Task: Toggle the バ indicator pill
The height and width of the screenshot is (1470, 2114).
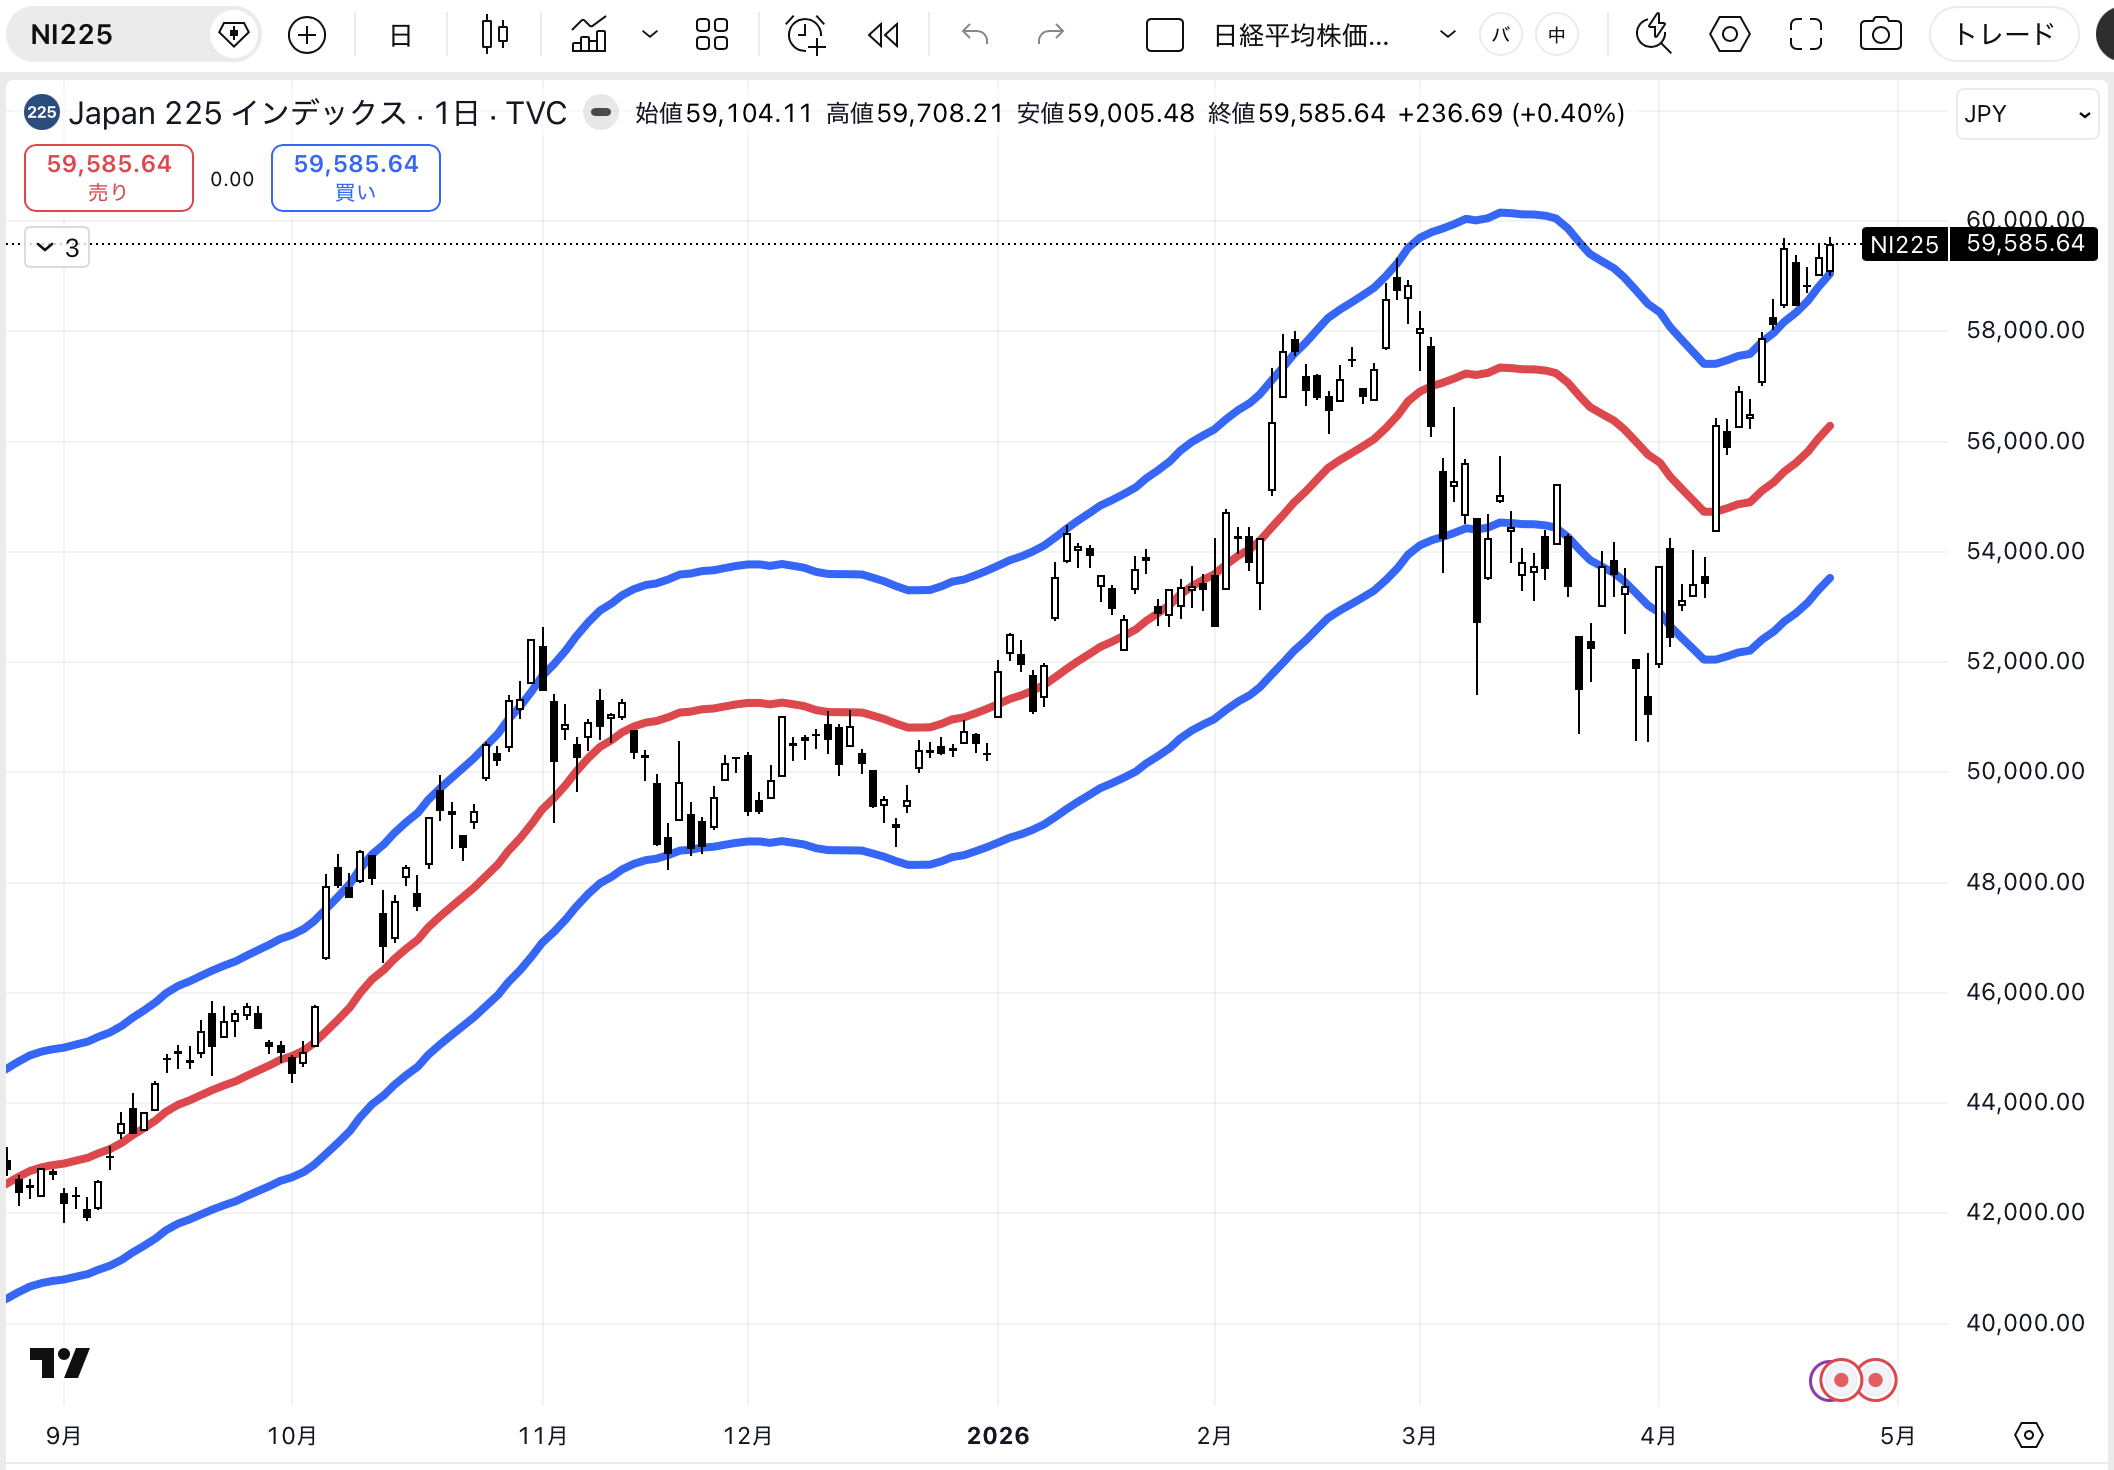Action: 1500,35
